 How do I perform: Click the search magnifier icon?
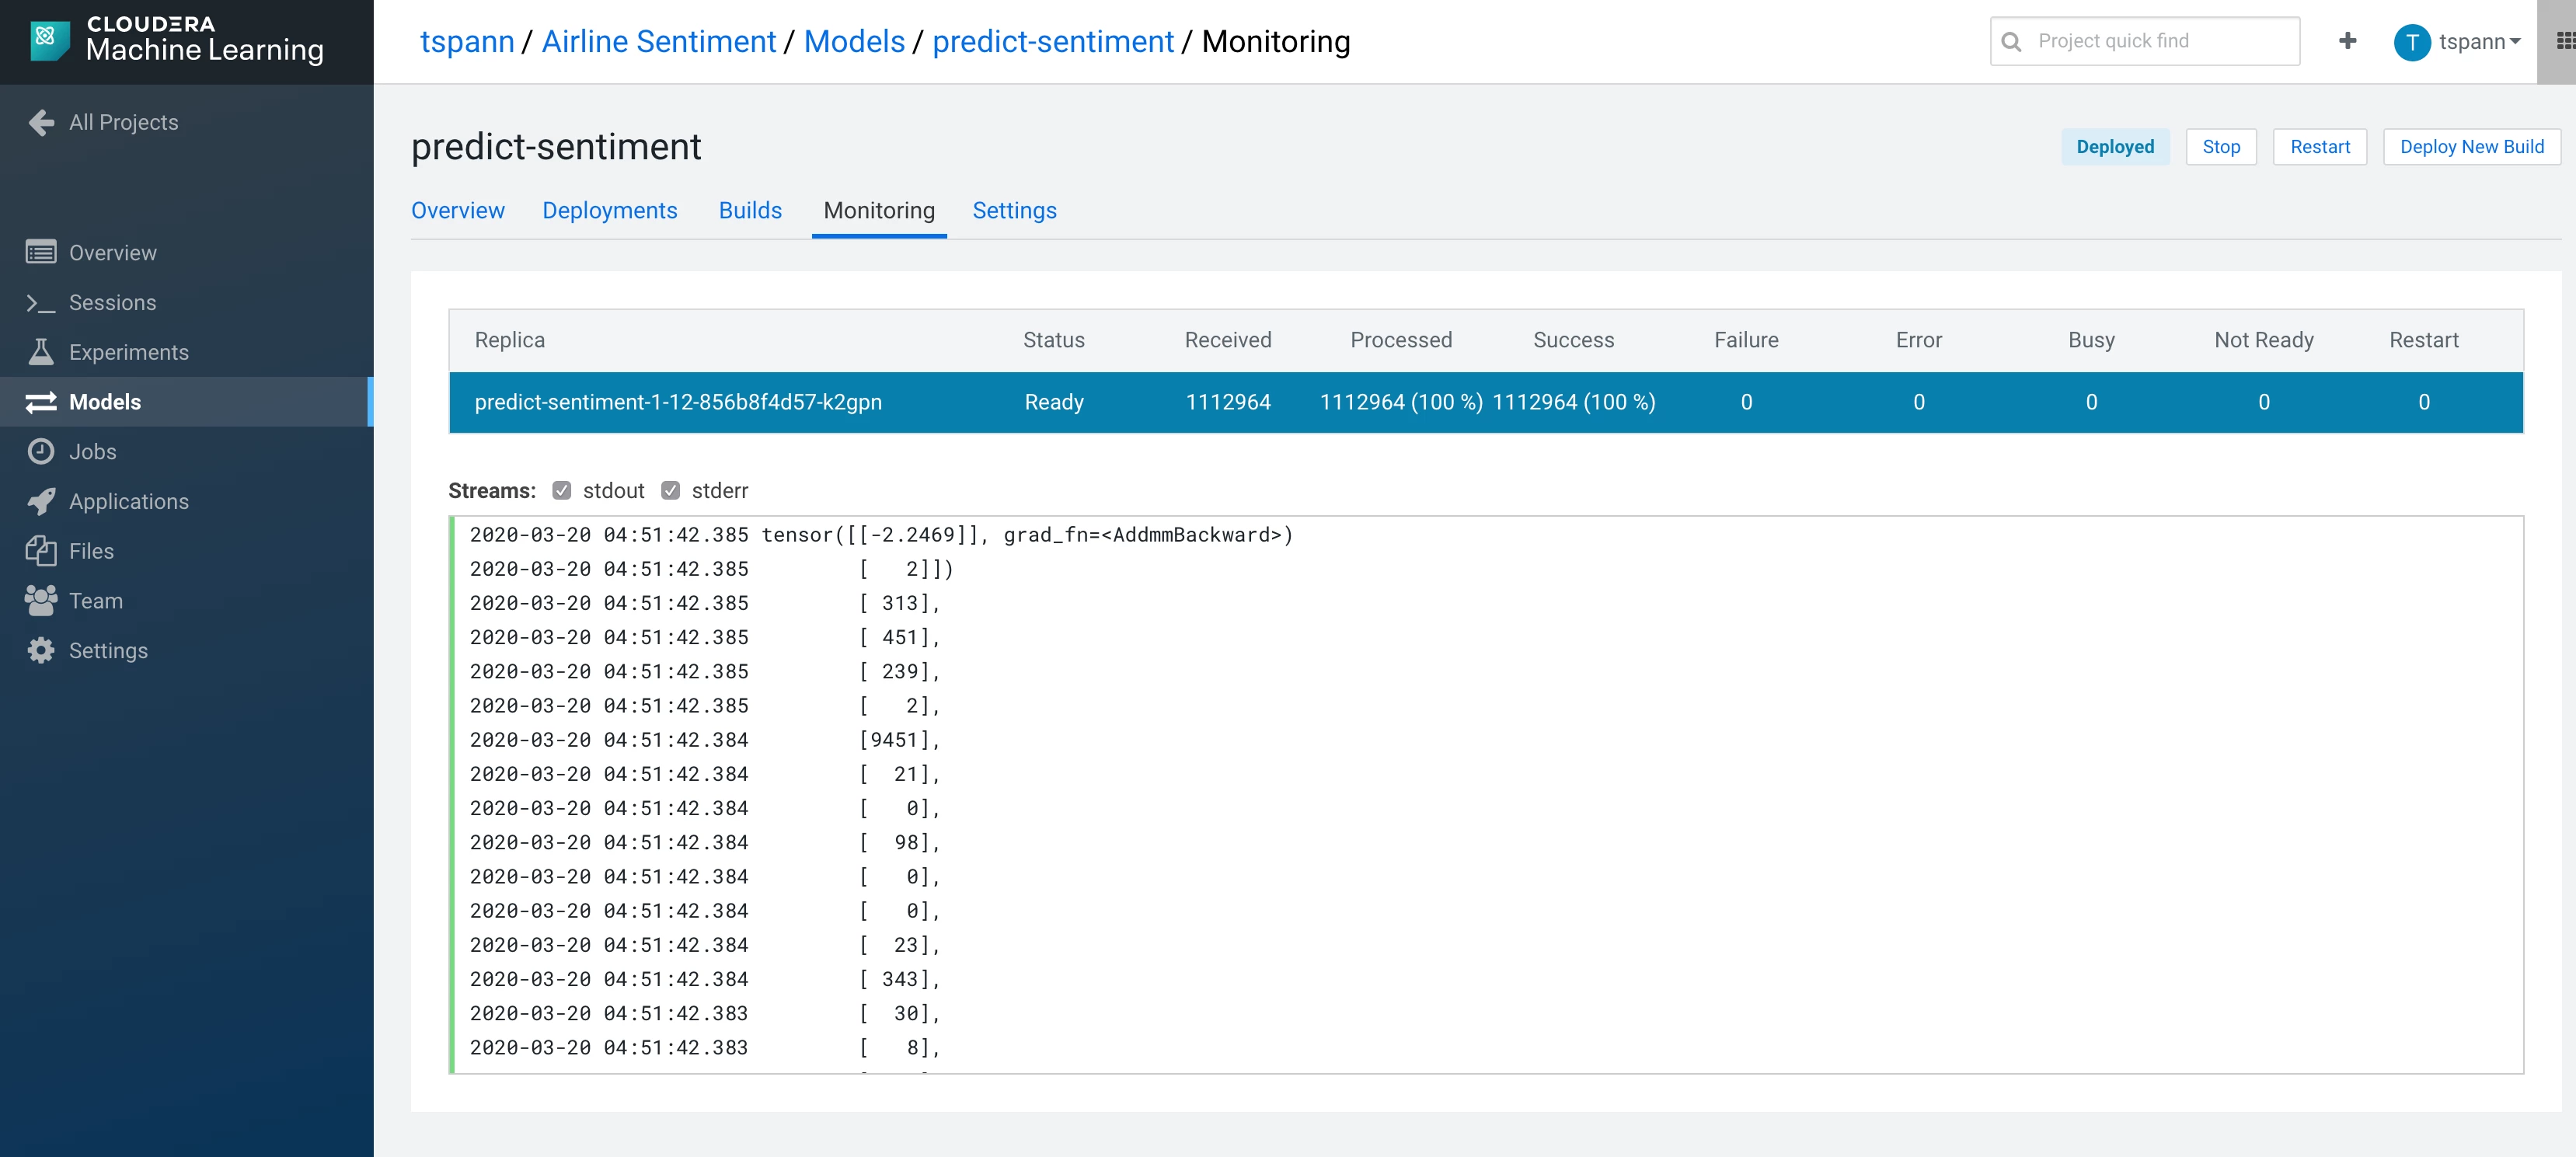2012,42
